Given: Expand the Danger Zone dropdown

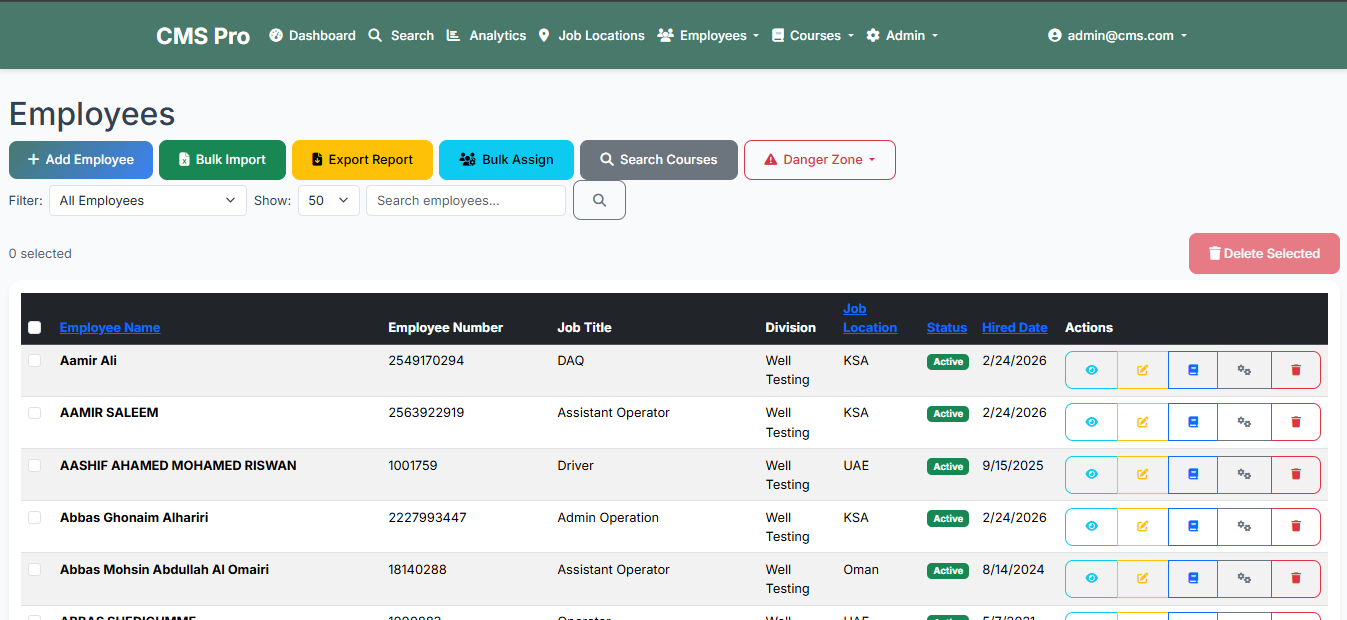Looking at the screenshot, I should click(x=820, y=160).
